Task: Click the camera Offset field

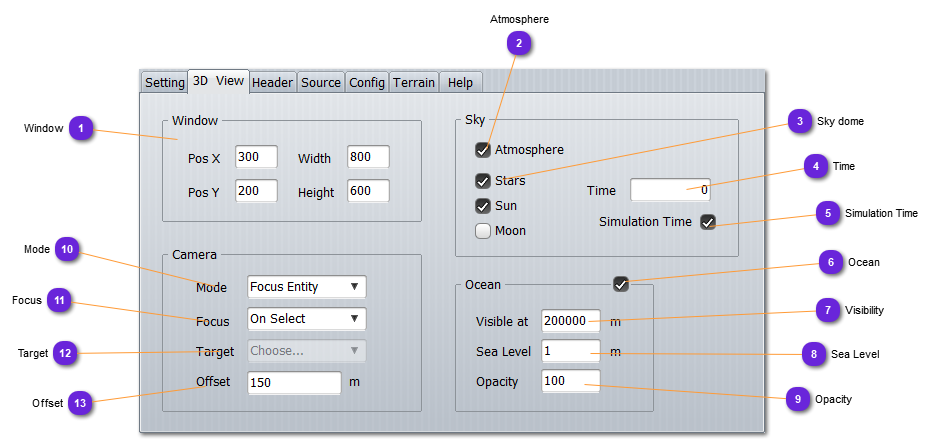Action: point(294,383)
